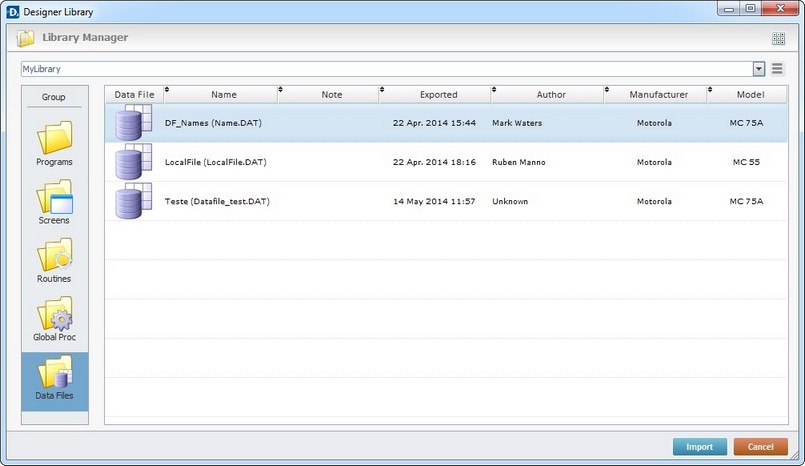Open the Screens group folder
This screenshot has width=805, height=466.
(54, 202)
